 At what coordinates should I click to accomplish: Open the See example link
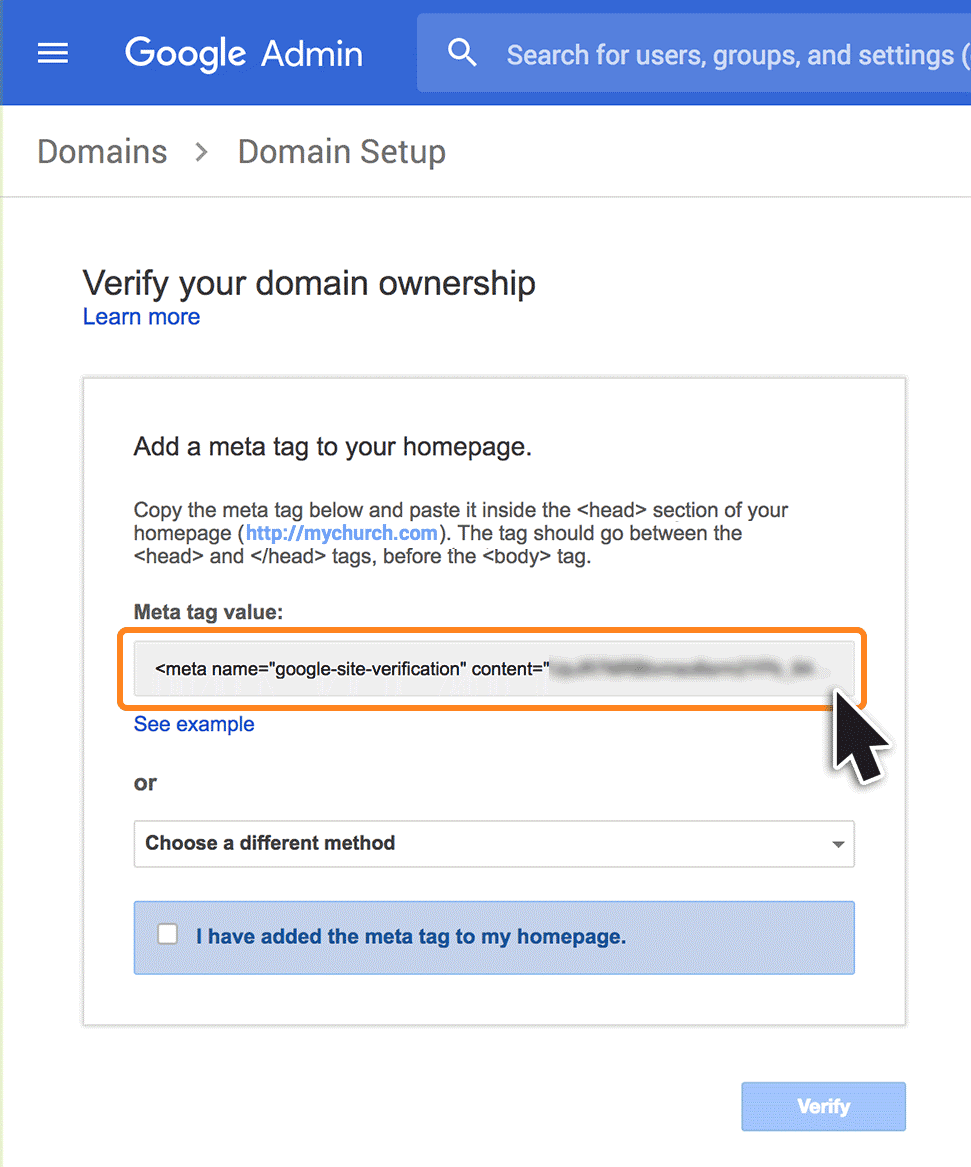[194, 724]
